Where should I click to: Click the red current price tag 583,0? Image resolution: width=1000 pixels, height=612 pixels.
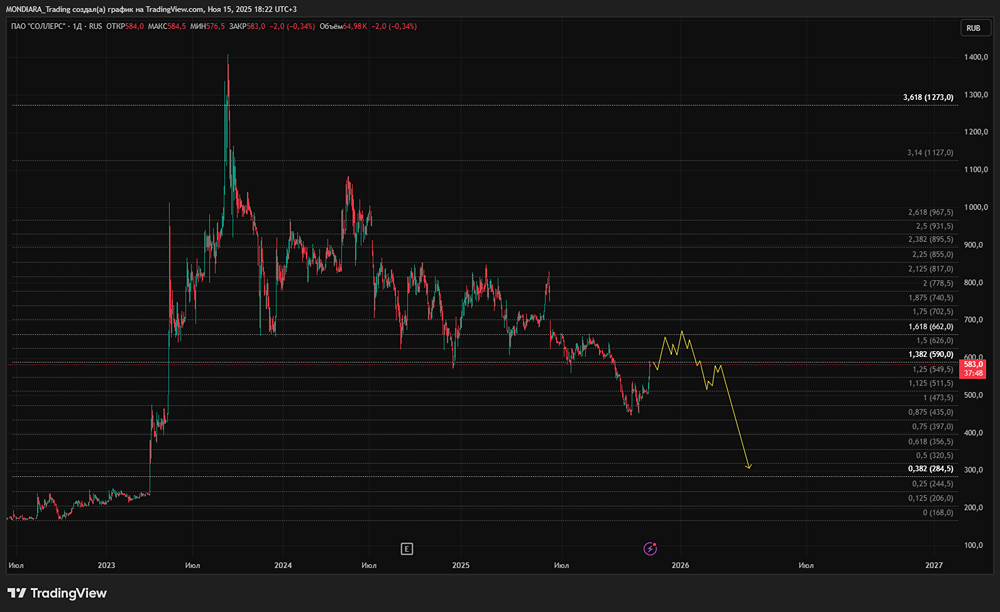pos(973,368)
